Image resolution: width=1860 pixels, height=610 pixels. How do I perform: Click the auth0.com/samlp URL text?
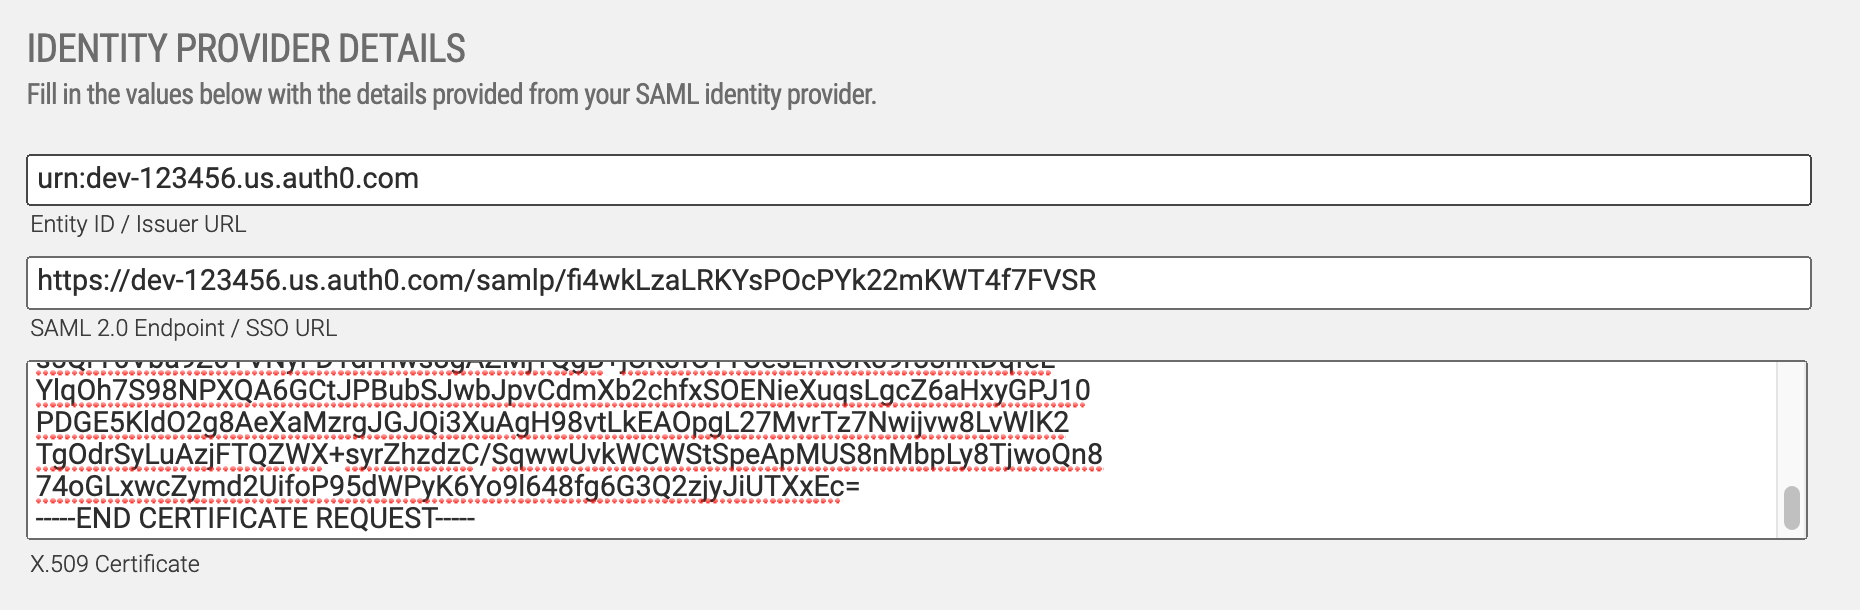click(x=566, y=281)
